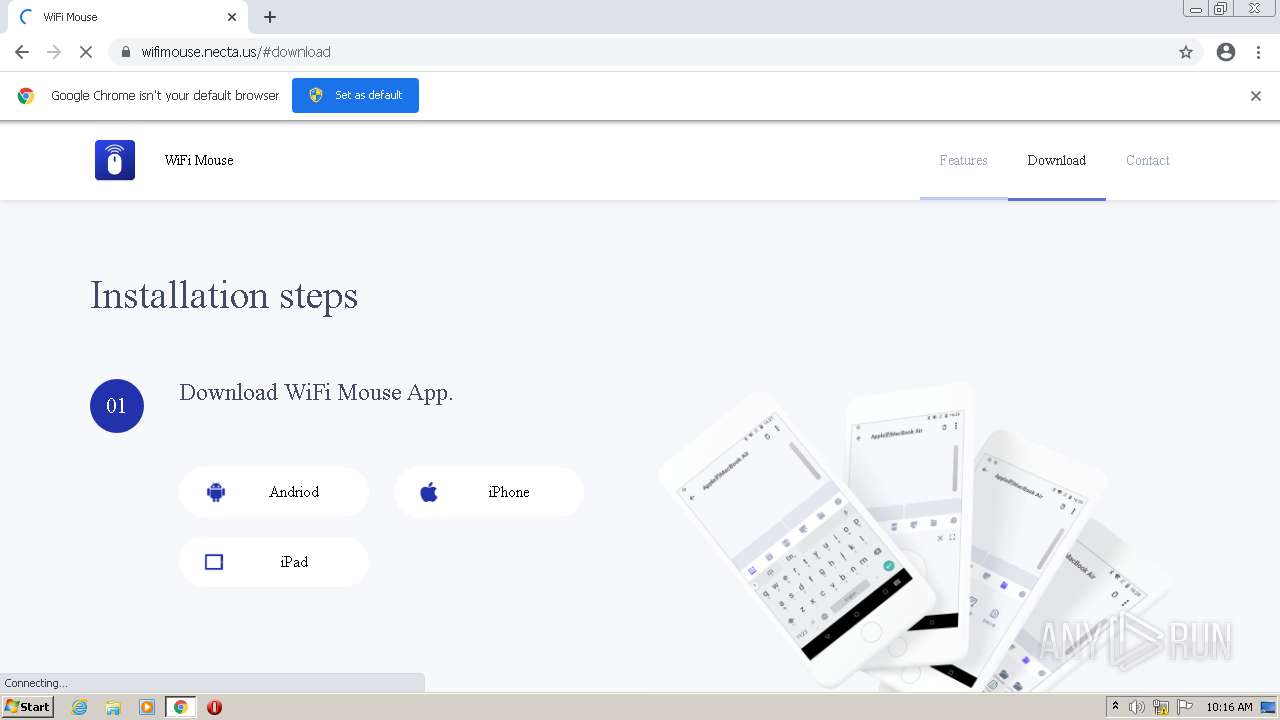Open volume control in system tray
The image size is (1280, 720).
1137,707
